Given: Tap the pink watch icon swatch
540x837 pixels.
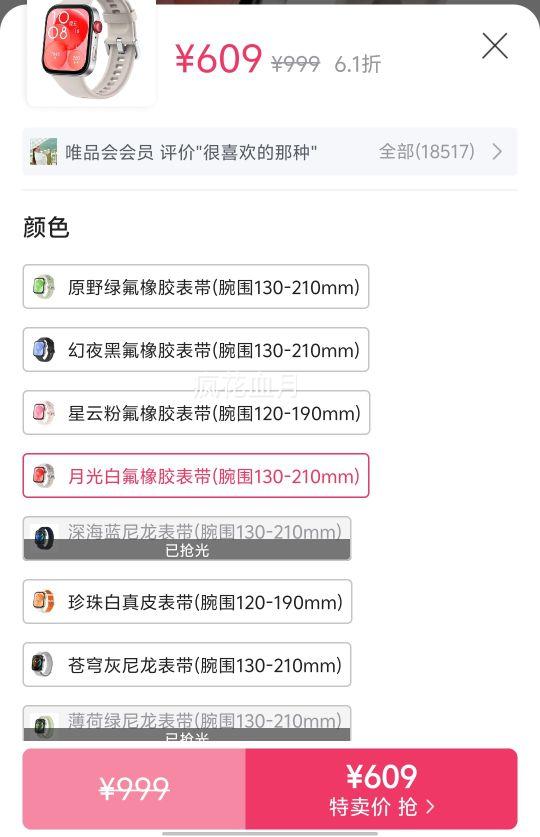Looking at the screenshot, I should [x=43, y=413].
